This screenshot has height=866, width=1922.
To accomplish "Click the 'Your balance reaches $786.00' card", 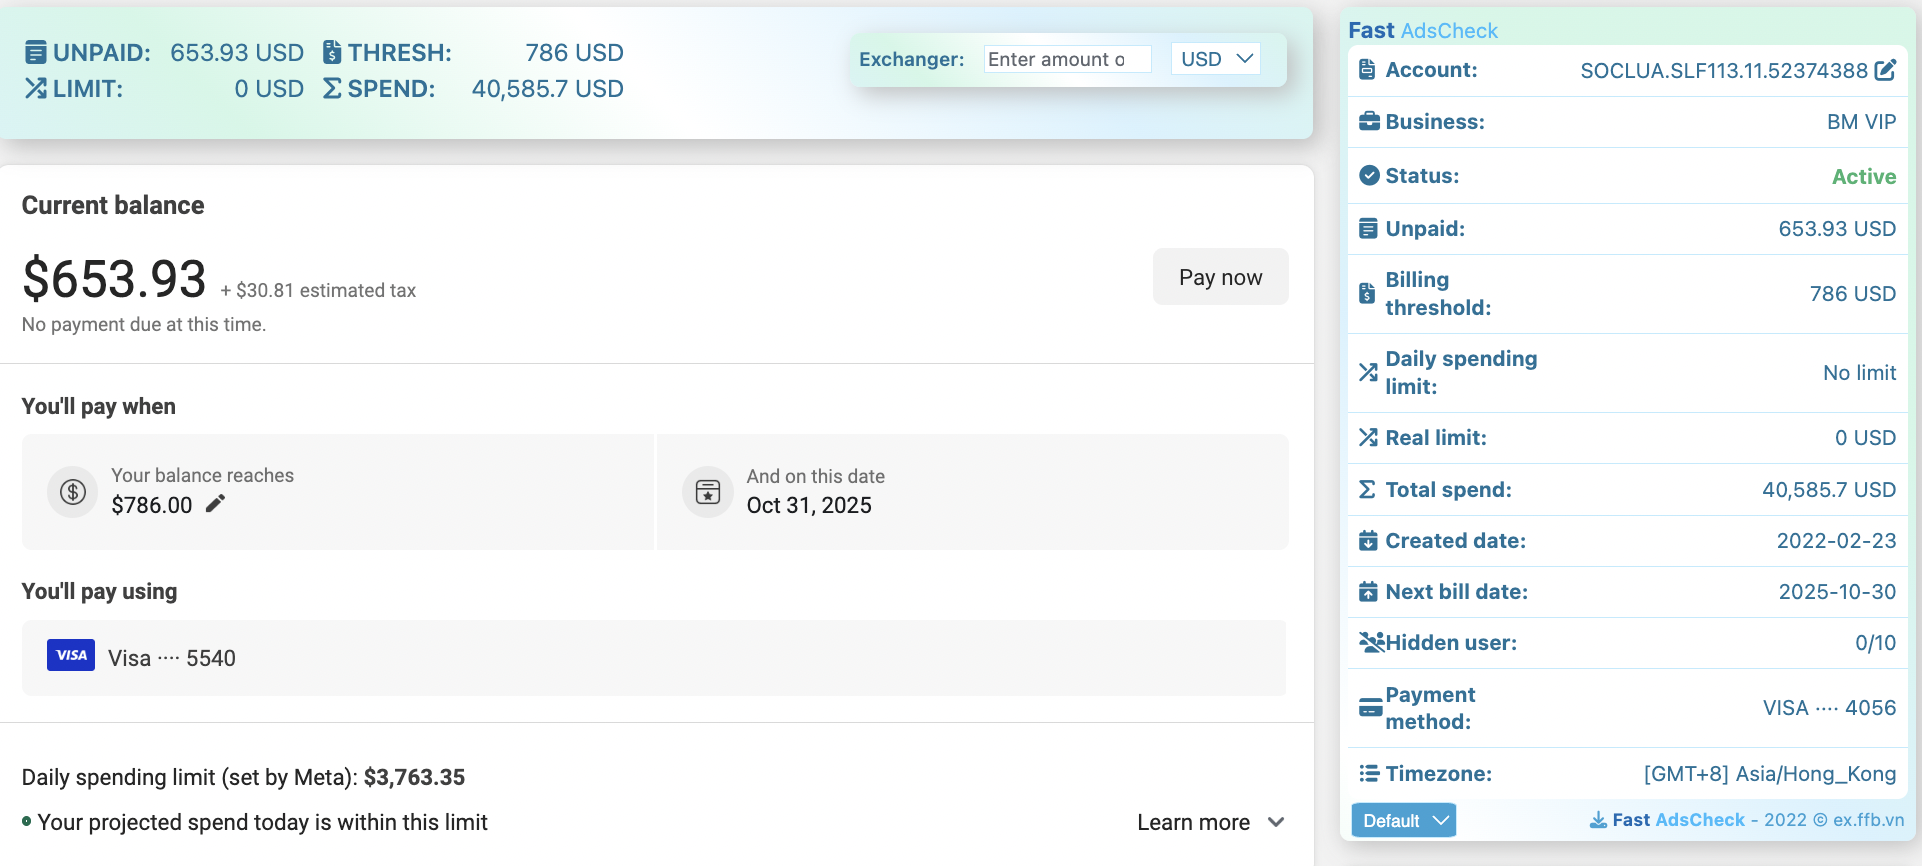I will point(338,492).
